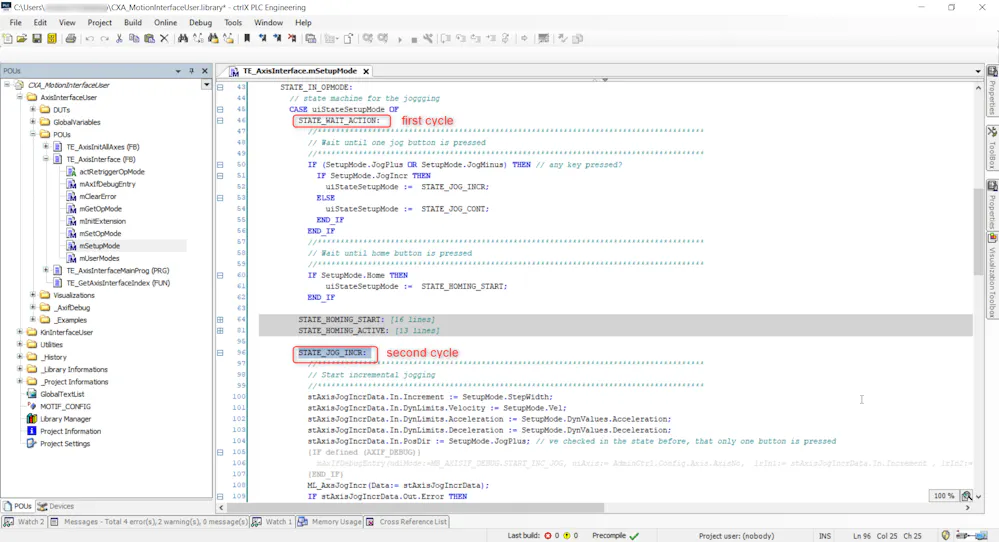Viewport: 999px width, 542px height.
Task: Click the New file toolbar icon
Action: 7,39
